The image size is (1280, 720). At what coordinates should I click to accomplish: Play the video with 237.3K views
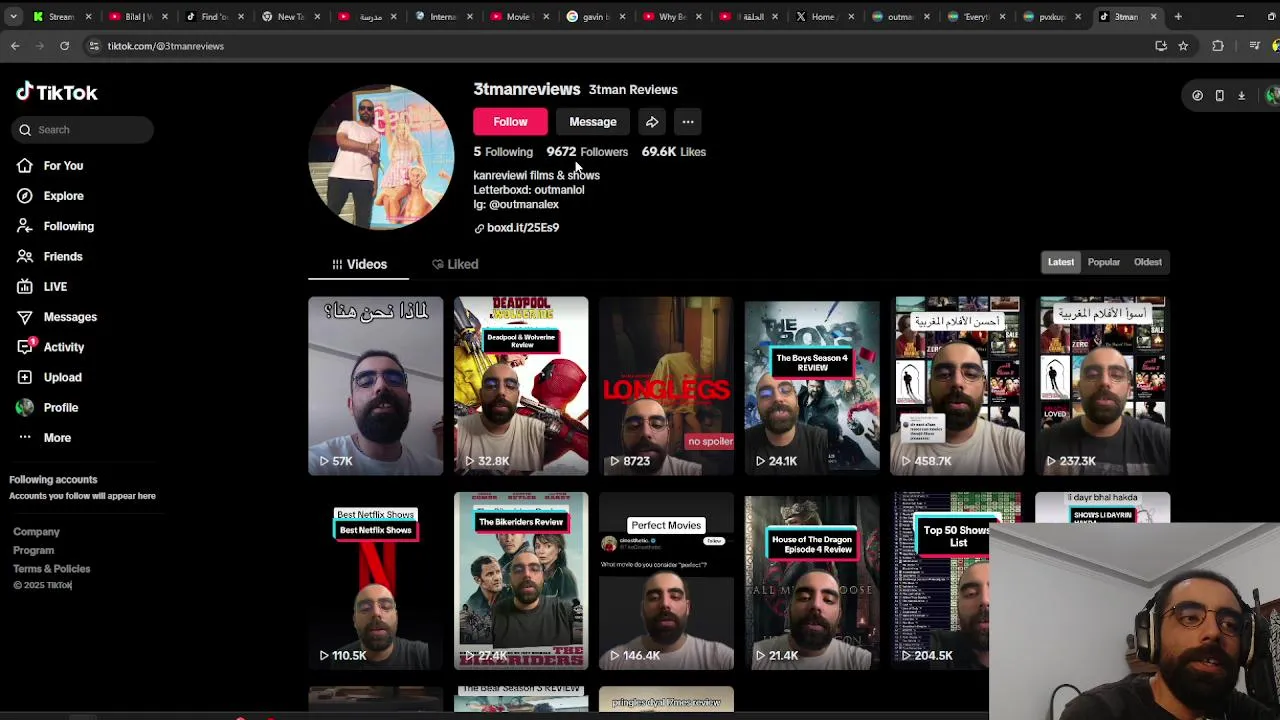(x=1103, y=386)
